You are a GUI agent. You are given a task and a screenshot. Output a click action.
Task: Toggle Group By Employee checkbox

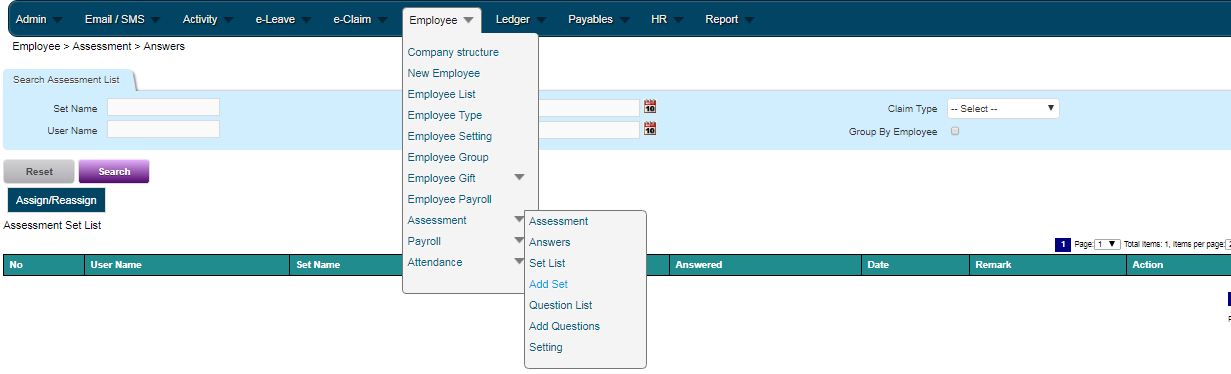pos(955,131)
